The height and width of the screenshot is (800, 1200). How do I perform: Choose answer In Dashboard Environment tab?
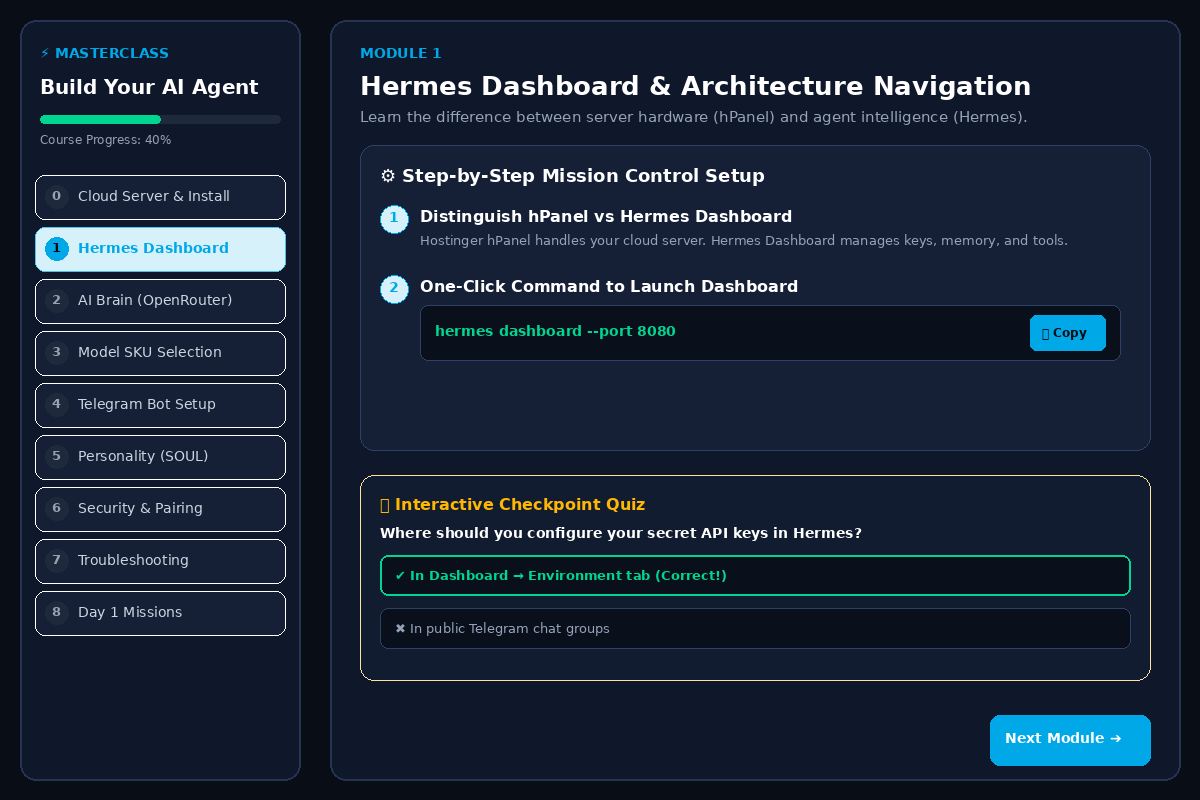(755, 576)
